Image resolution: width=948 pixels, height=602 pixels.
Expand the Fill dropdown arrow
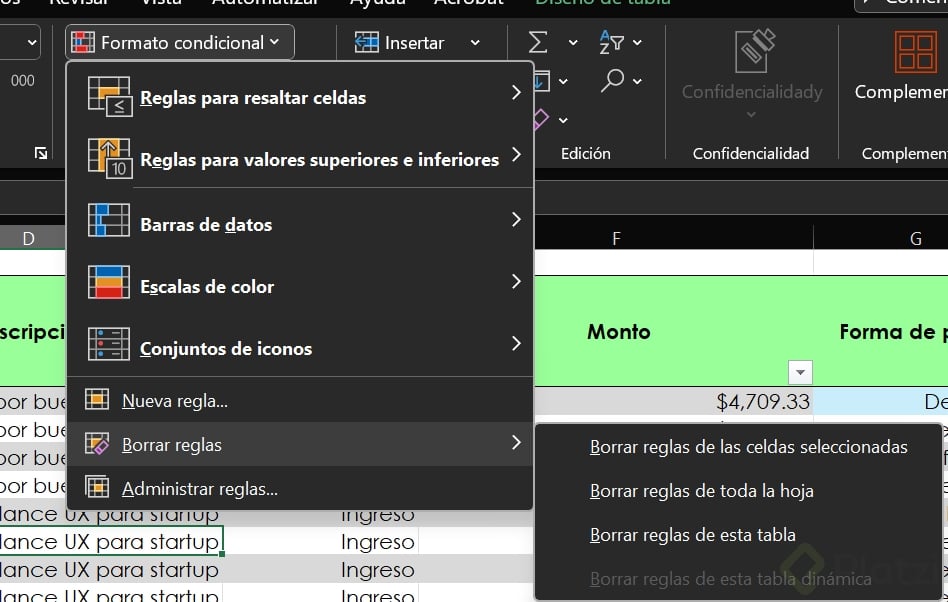[563, 81]
